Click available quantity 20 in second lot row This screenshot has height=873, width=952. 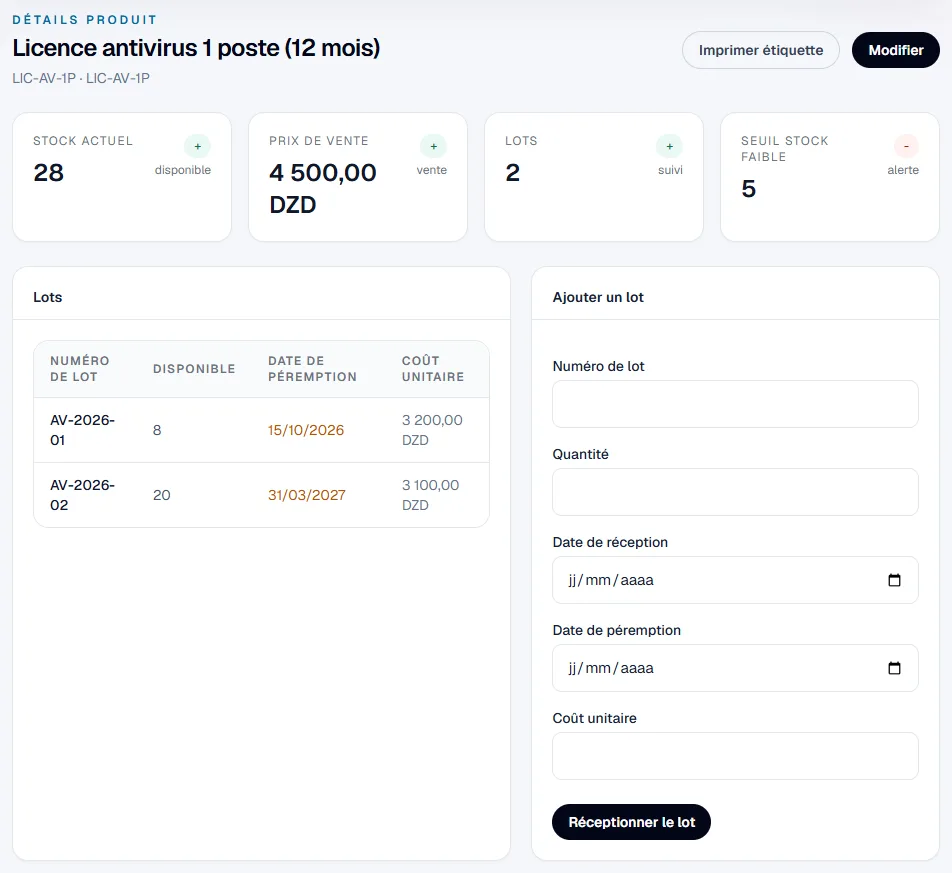point(162,495)
